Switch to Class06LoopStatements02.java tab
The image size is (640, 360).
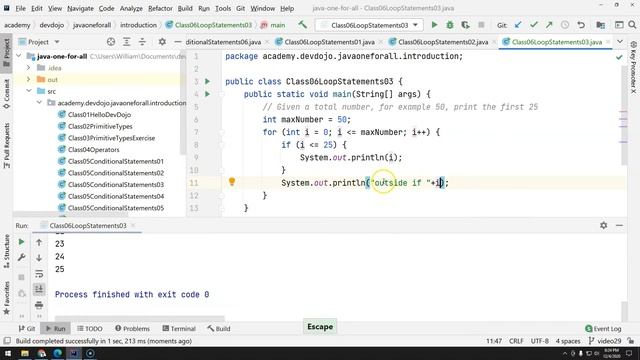442,42
